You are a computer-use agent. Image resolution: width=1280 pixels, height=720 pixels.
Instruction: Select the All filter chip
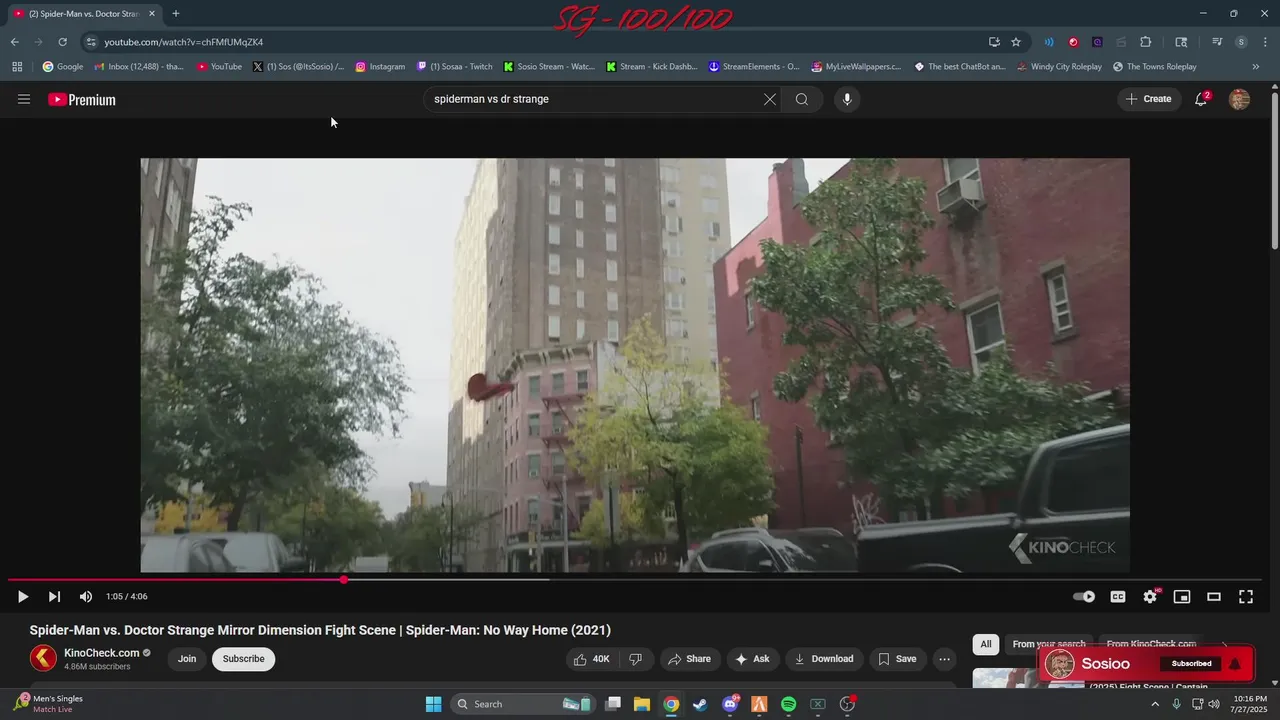tap(986, 644)
